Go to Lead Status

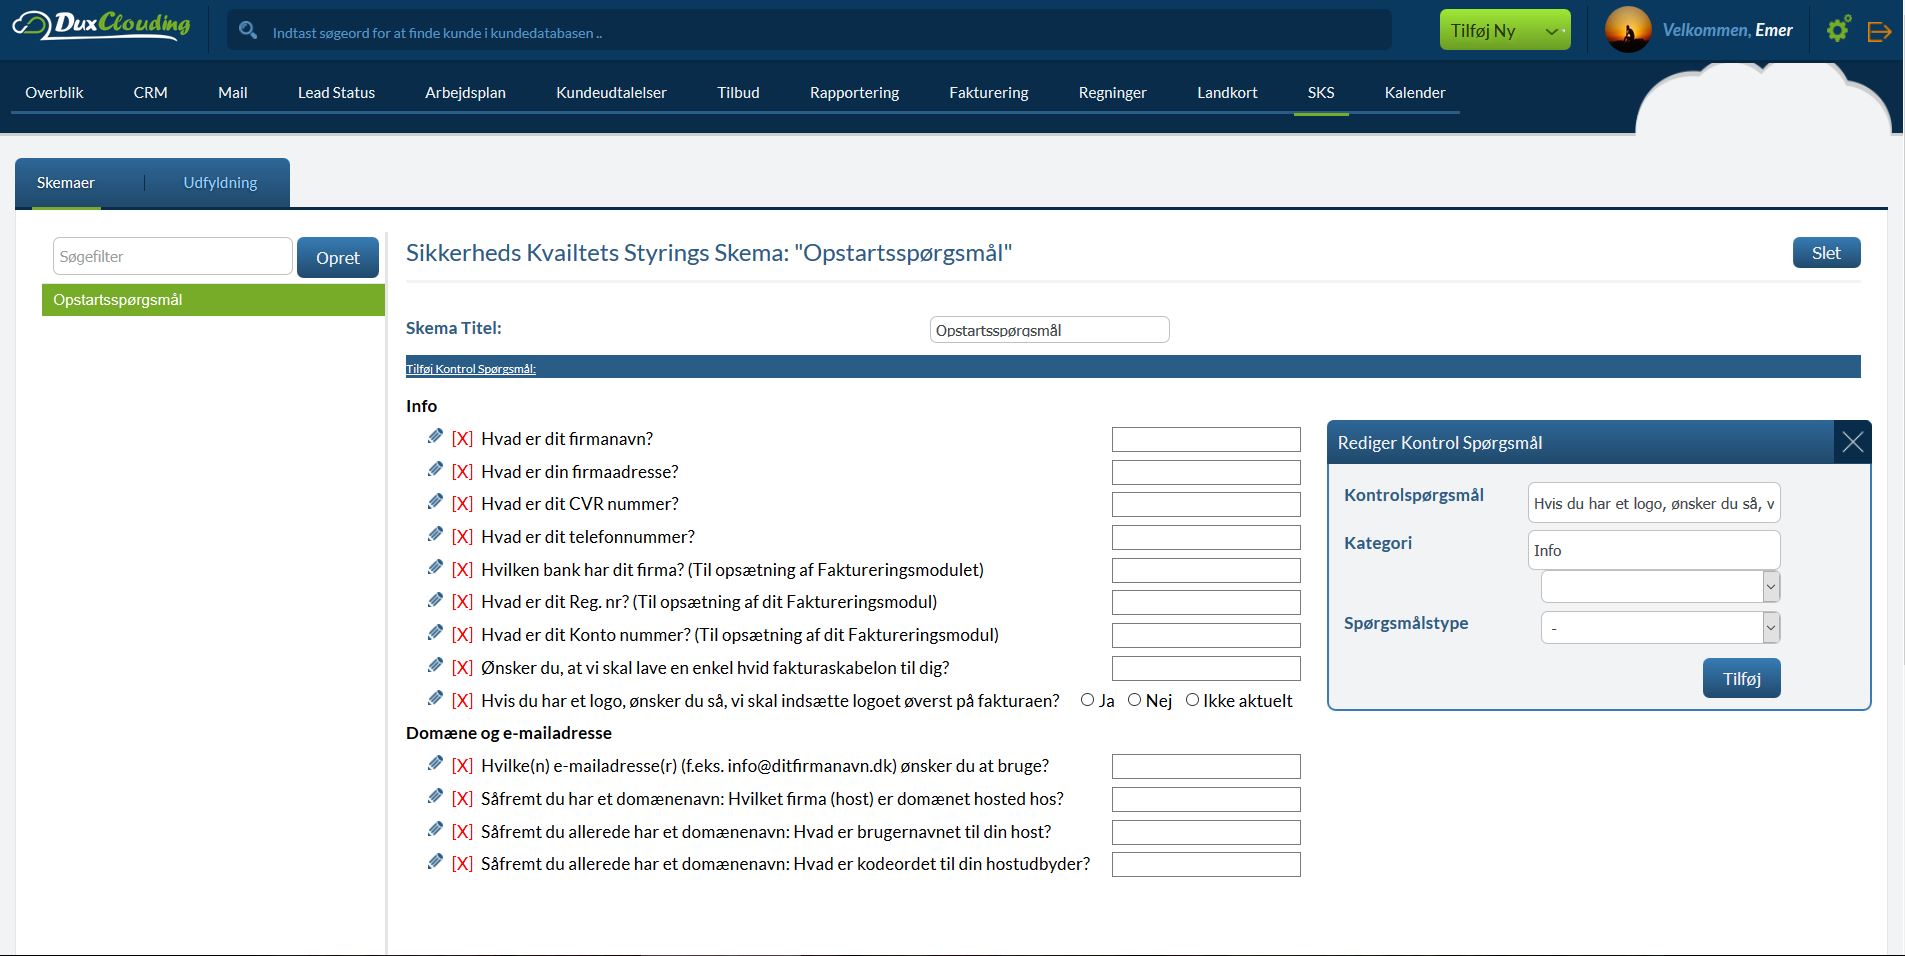tap(336, 92)
